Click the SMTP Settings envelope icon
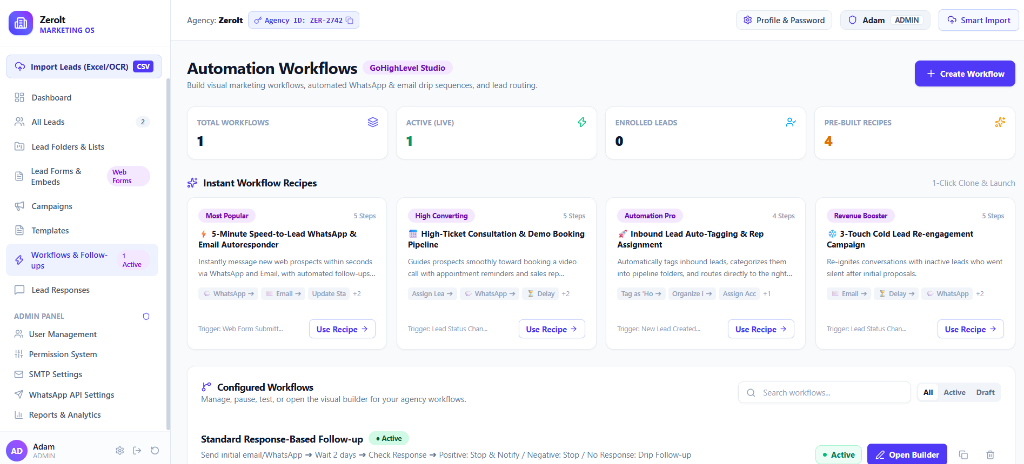 (x=18, y=374)
